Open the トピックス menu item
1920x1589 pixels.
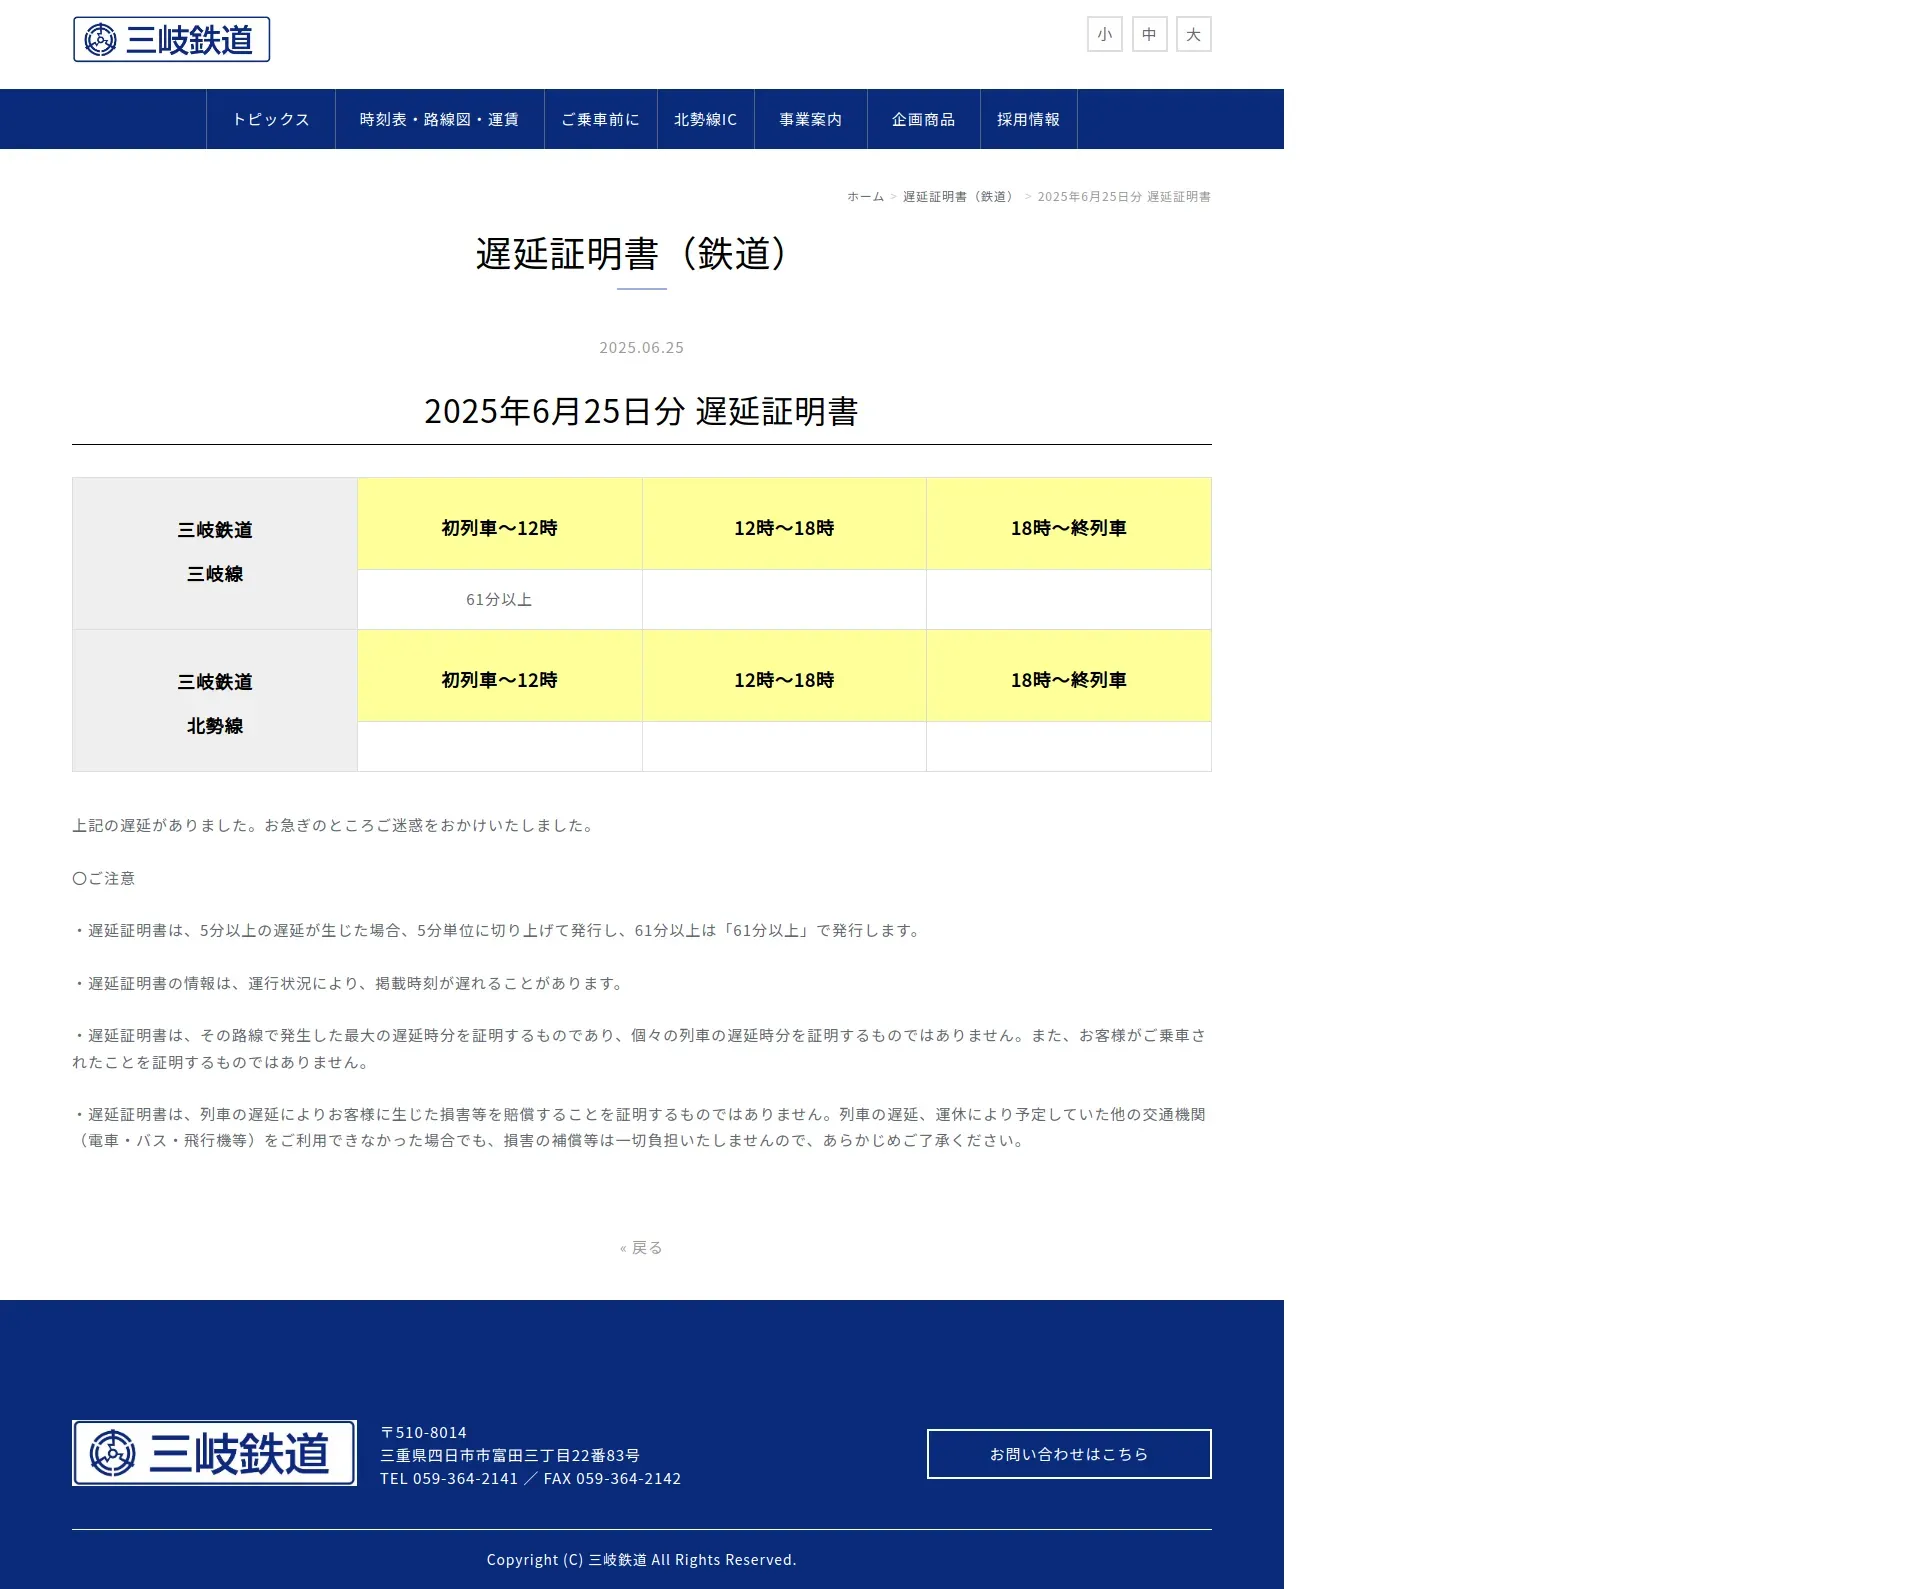[x=271, y=119]
